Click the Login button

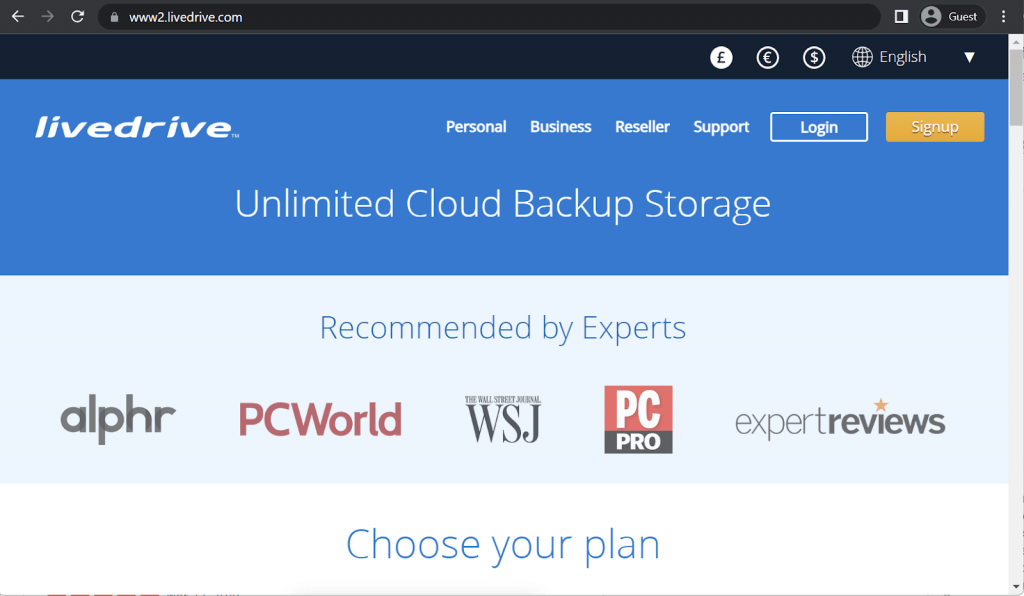click(818, 126)
